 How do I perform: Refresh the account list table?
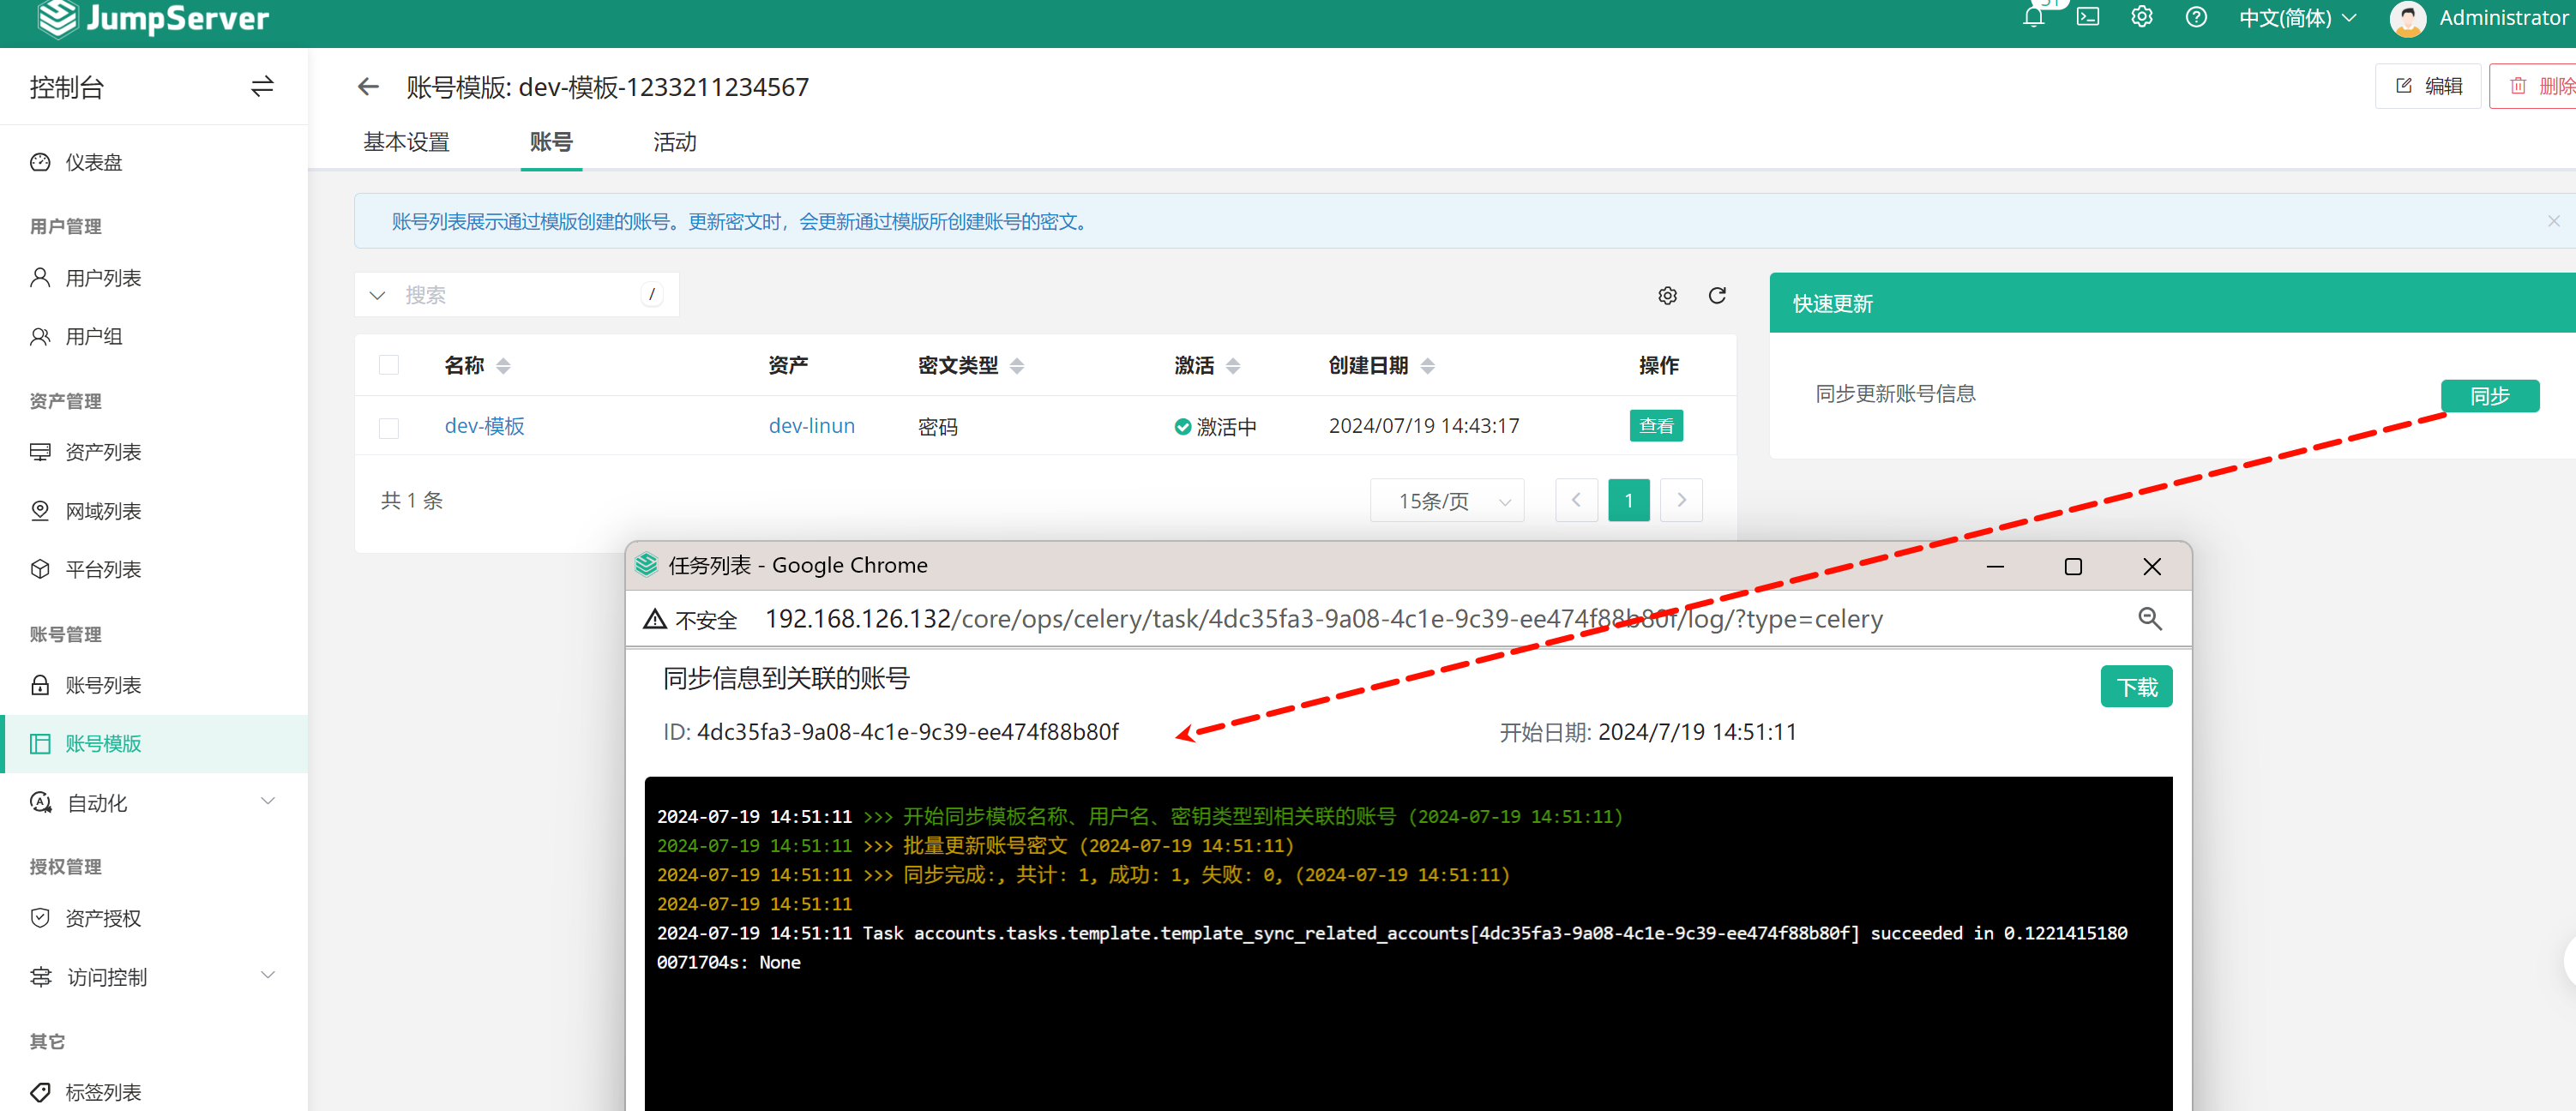[x=1717, y=295]
